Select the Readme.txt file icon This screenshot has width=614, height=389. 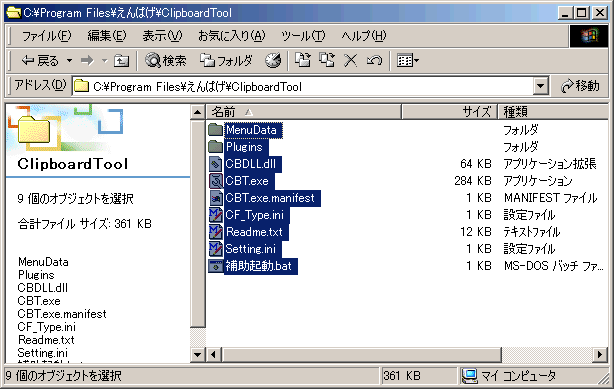(x=216, y=232)
